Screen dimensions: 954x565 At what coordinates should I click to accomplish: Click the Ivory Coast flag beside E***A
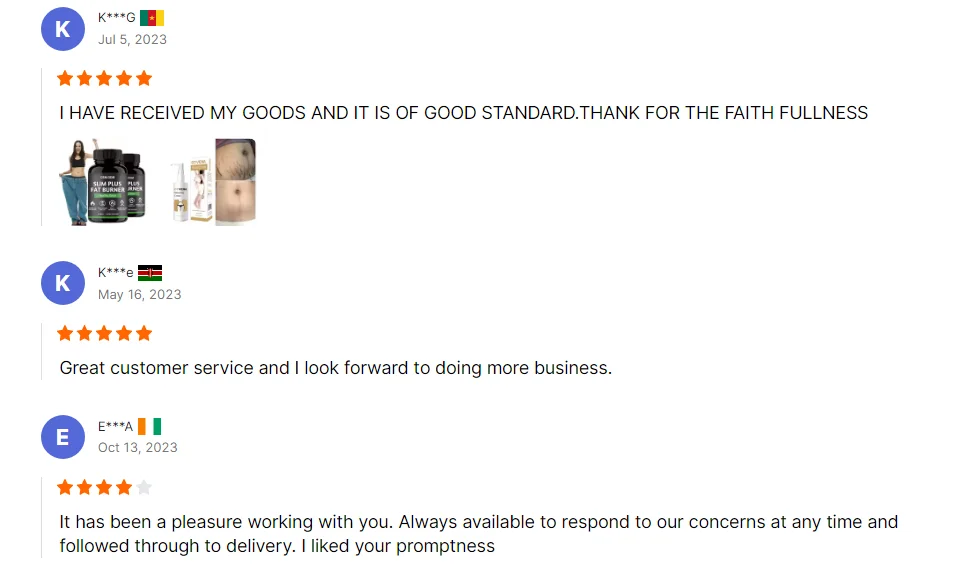[x=150, y=427]
